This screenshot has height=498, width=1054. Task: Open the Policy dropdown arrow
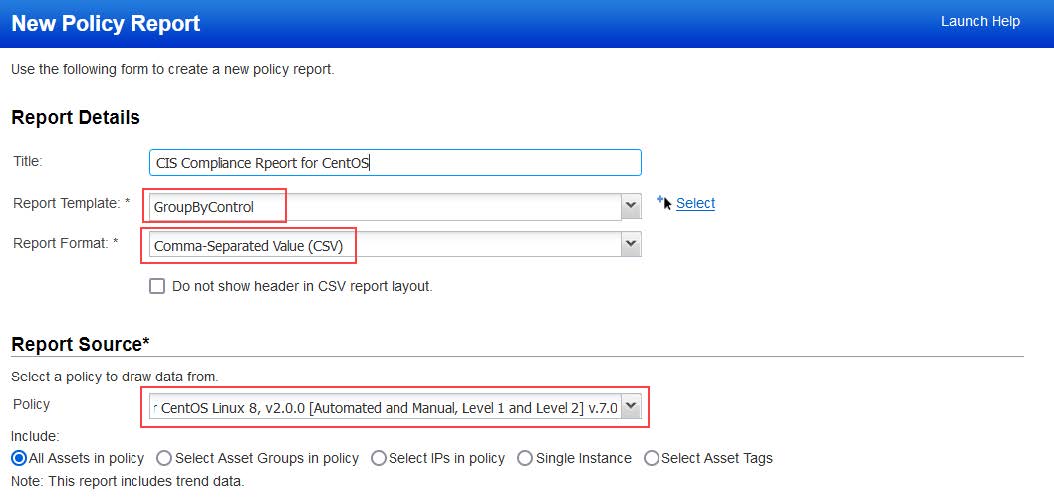(631, 406)
